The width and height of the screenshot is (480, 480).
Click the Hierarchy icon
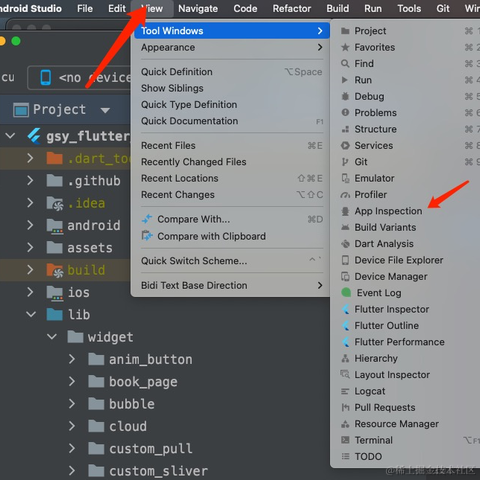click(345, 358)
